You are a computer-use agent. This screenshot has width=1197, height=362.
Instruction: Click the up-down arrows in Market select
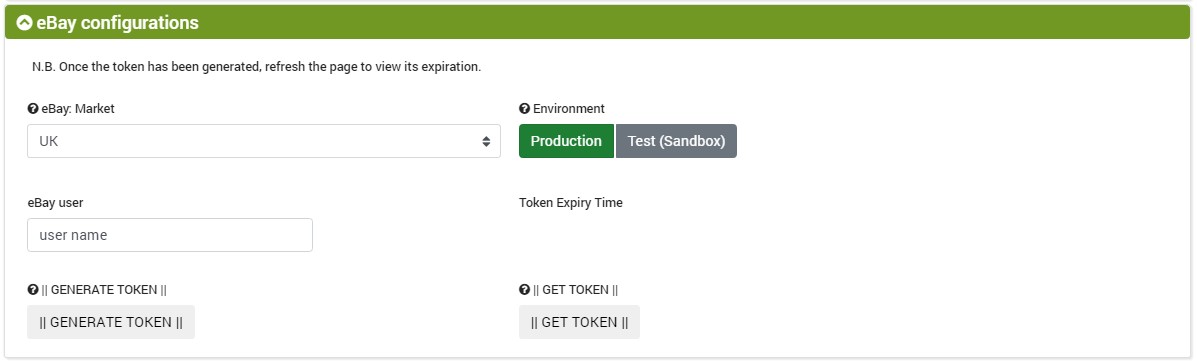coord(486,141)
